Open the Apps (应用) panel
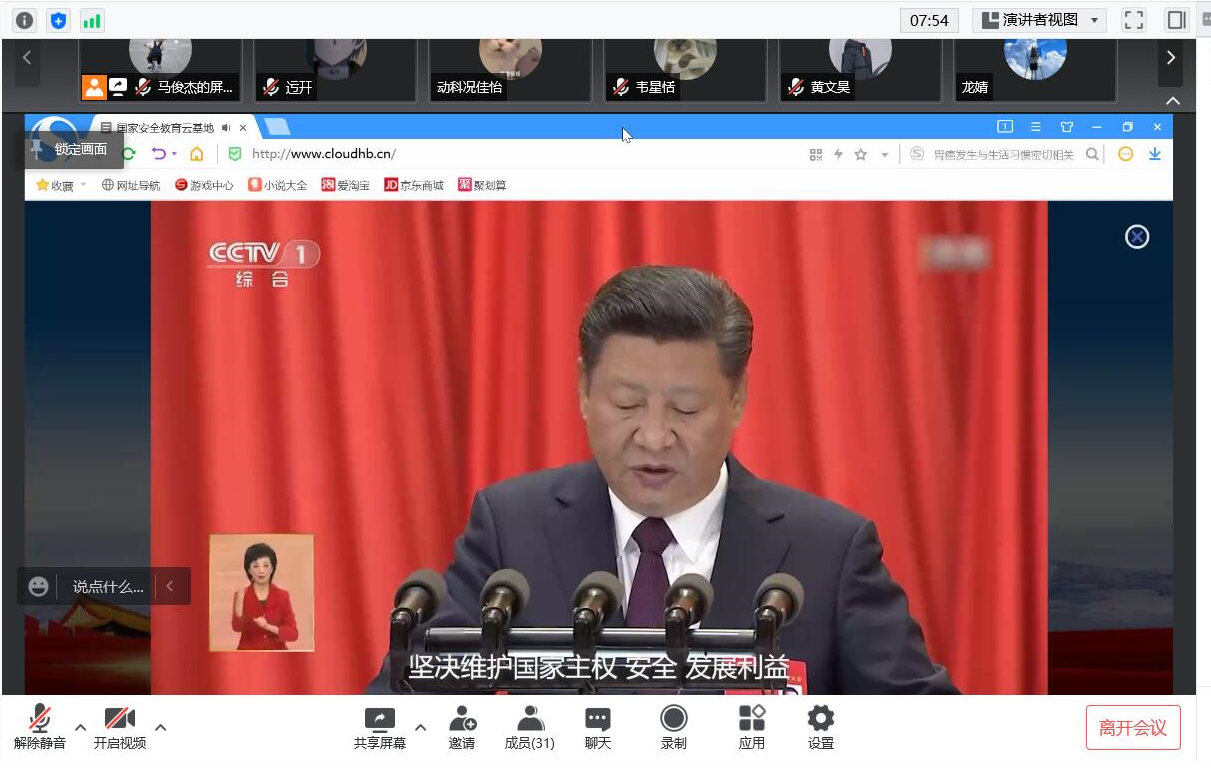 [751, 727]
